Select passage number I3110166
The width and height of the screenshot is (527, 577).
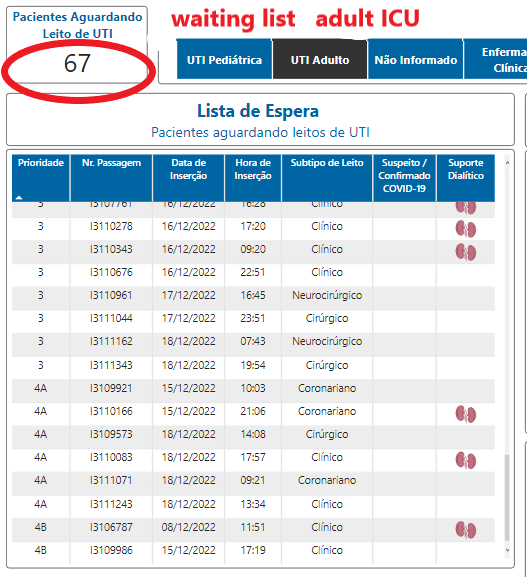(111, 411)
